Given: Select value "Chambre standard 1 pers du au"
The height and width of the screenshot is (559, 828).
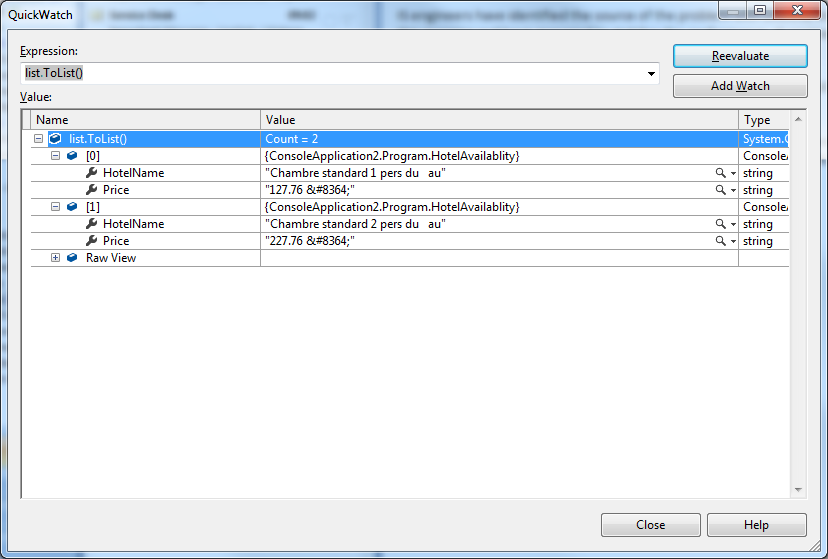Looking at the screenshot, I should tap(355, 173).
